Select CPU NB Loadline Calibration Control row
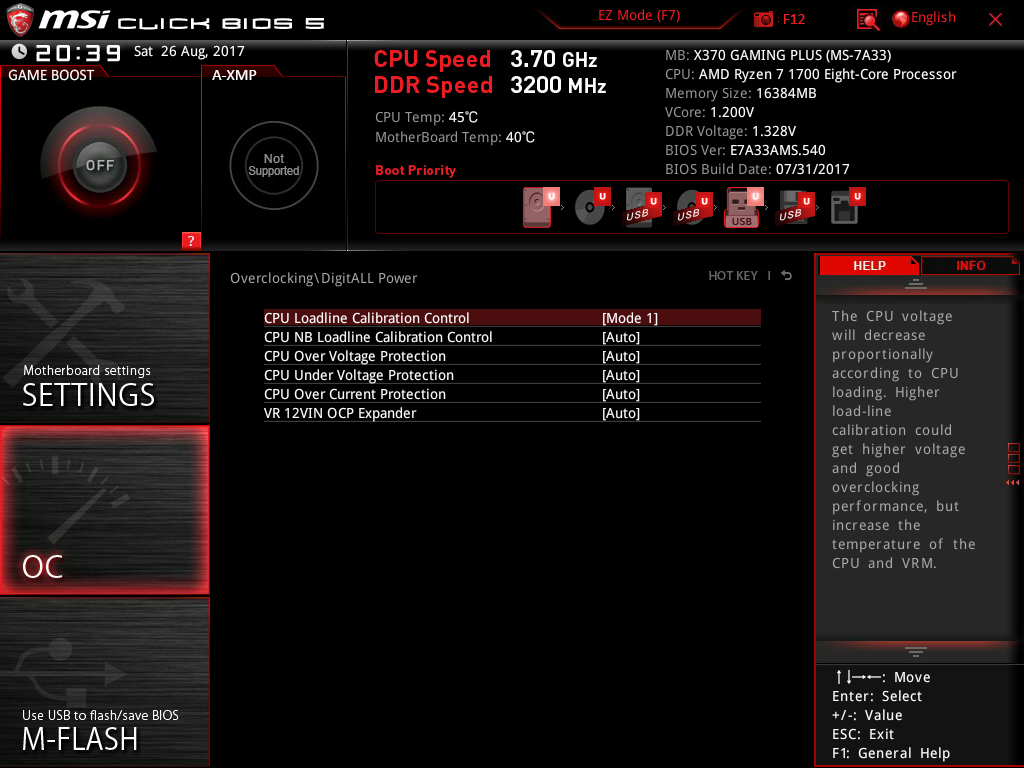The width and height of the screenshot is (1024, 768). click(x=512, y=337)
